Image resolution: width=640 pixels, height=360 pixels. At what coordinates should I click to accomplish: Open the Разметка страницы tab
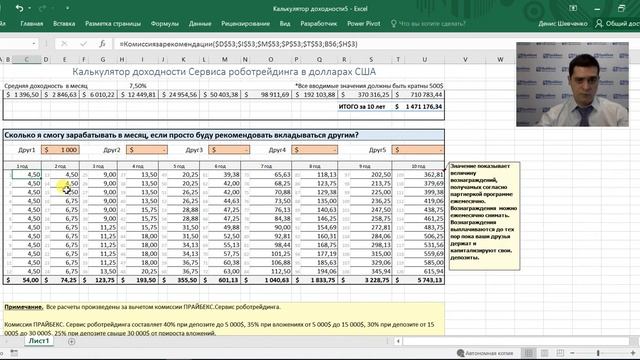click(x=113, y=24)
